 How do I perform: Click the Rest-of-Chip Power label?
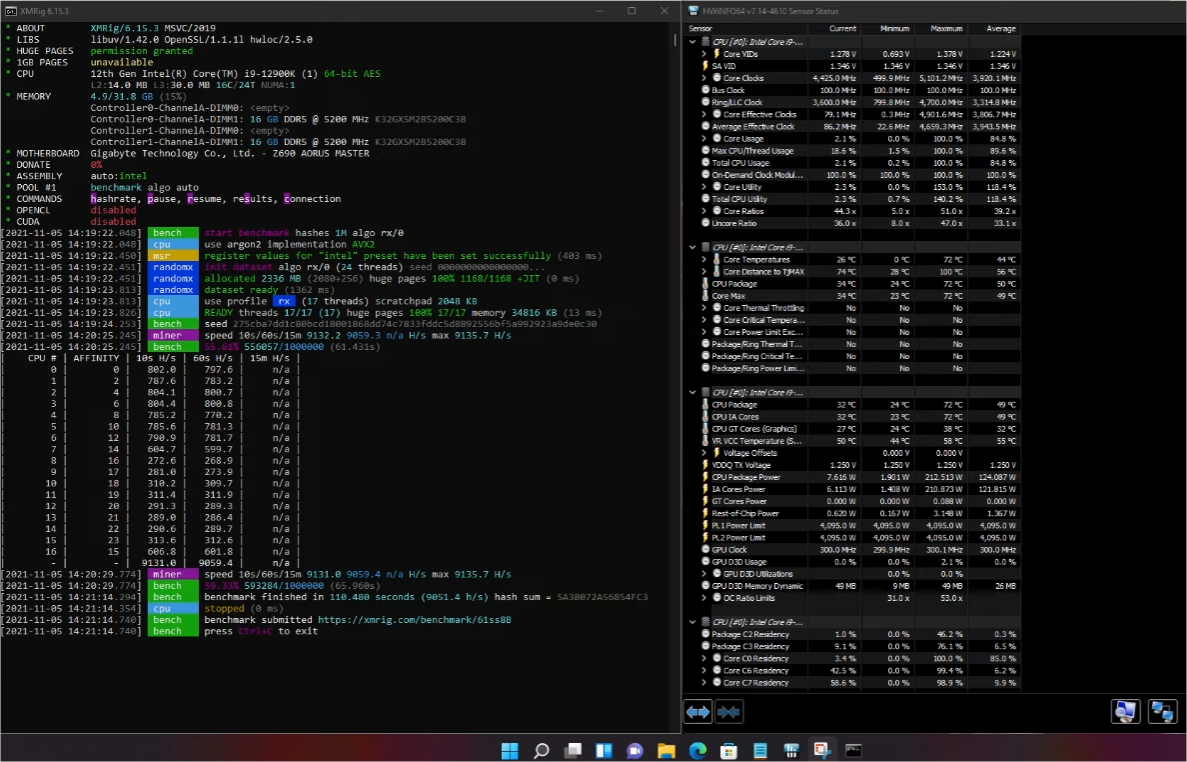pyautogui.click(x=745, y=514)
